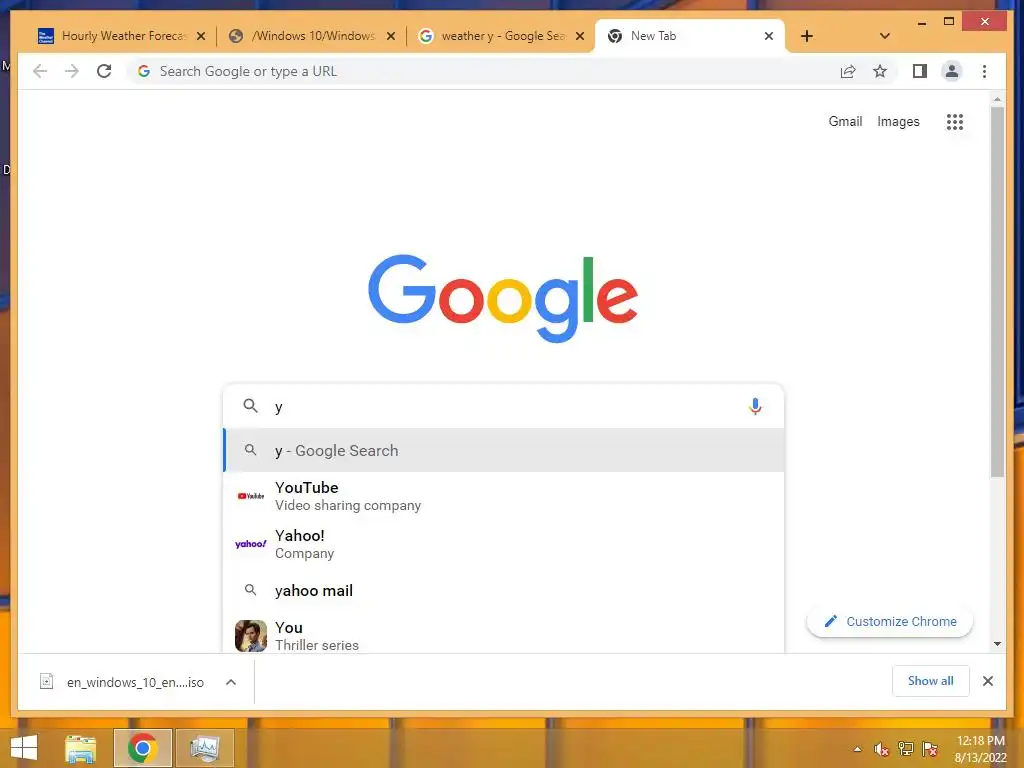Open the Google apps grid
The width and height of the screenshot is (1024, 768).
[955, 121]
